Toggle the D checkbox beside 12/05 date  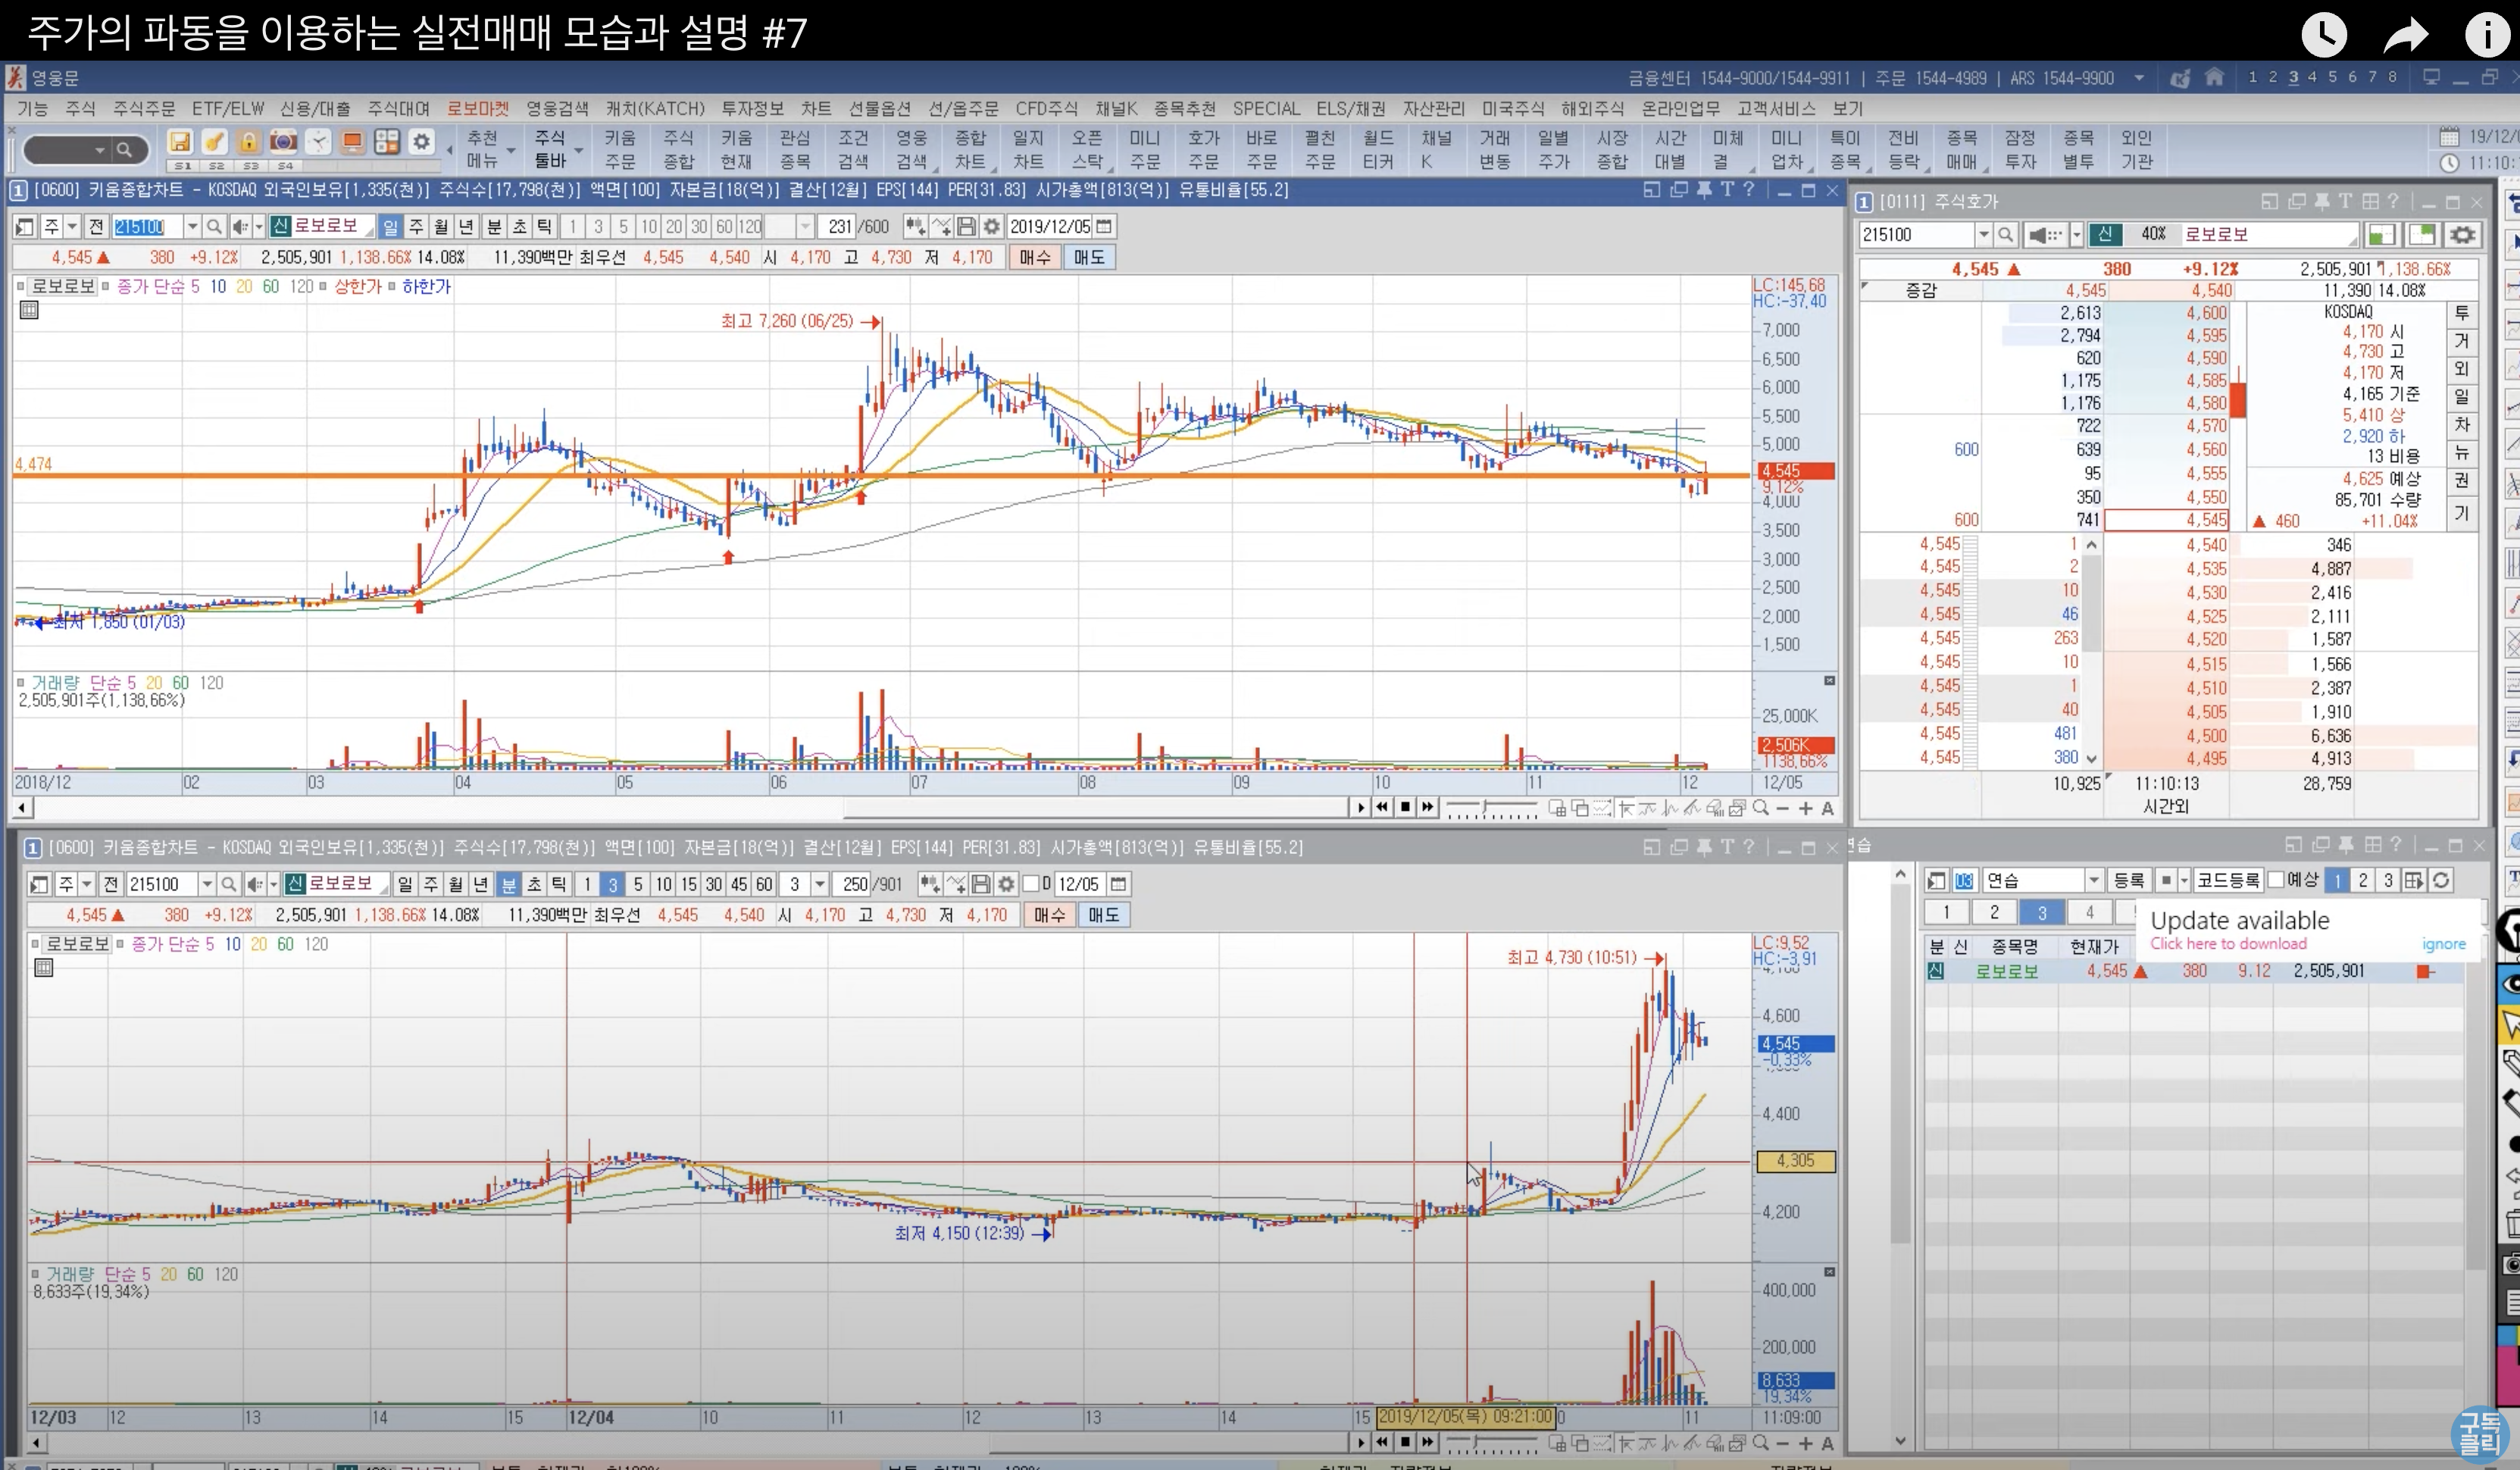pos(1031,884)
